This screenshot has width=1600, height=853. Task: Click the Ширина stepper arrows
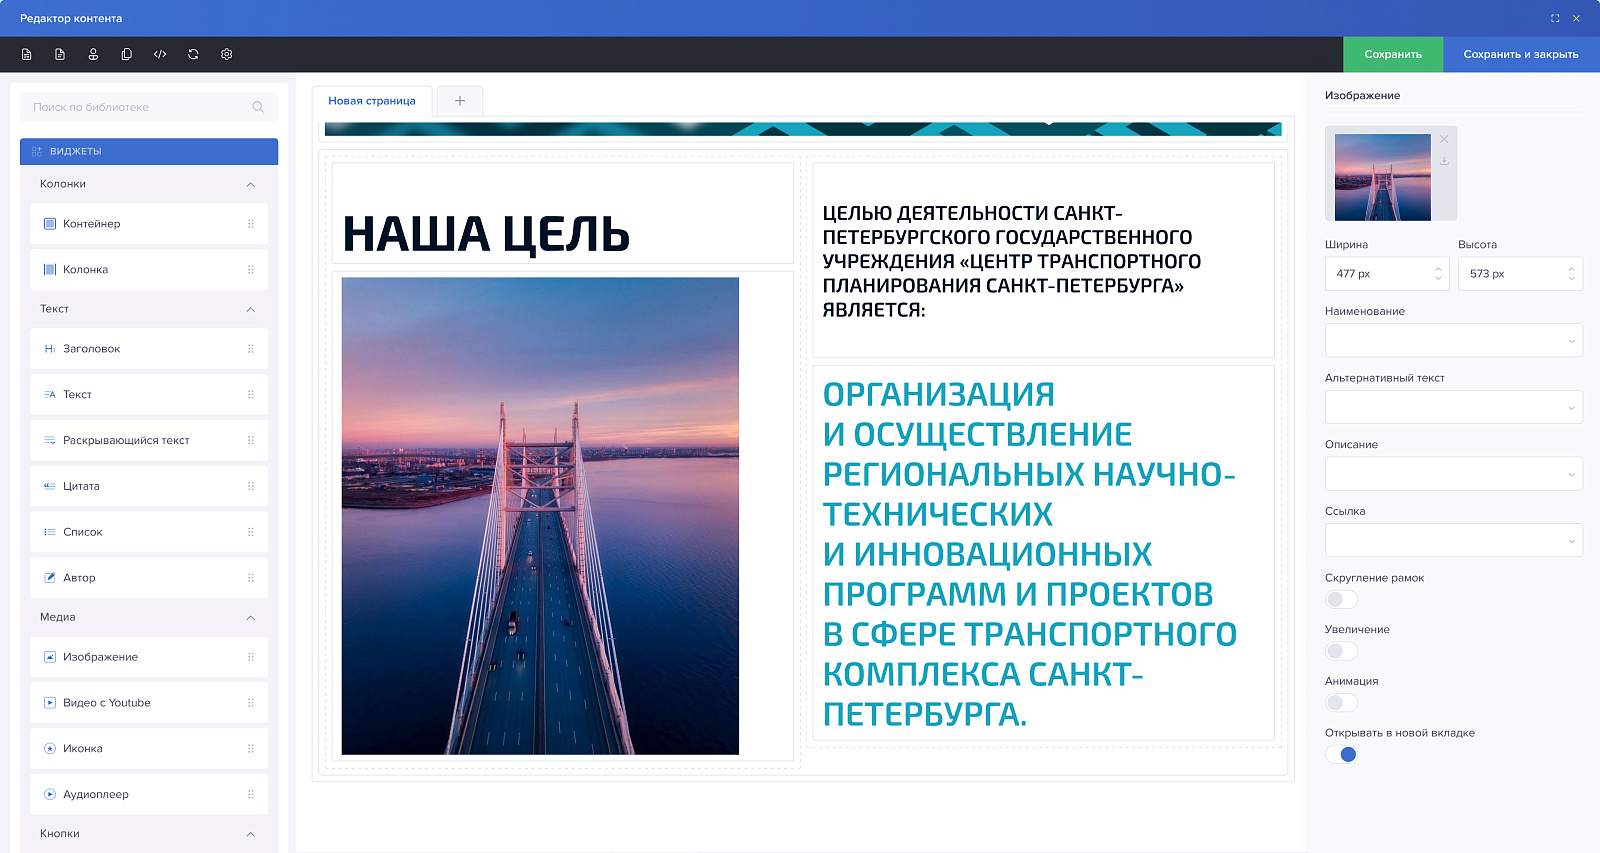(1438, 273)
